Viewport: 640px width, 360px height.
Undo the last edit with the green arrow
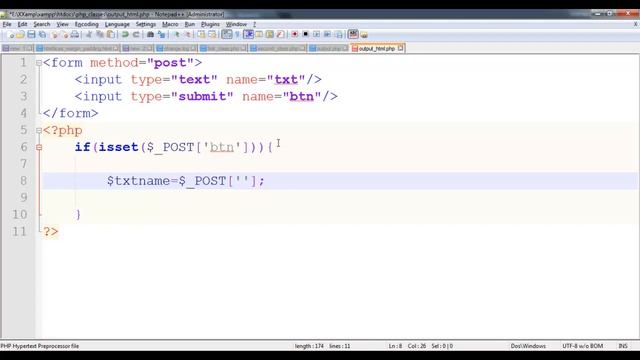click(124, 35)
